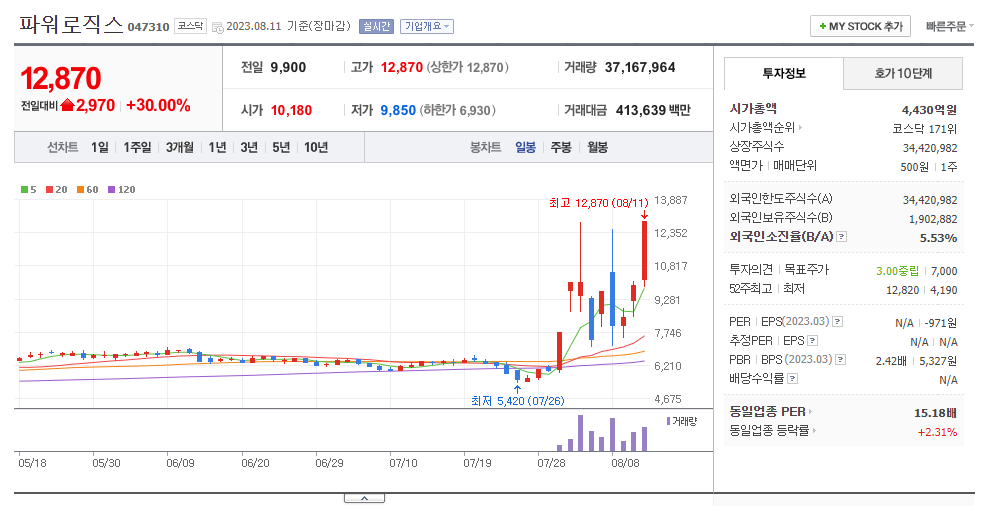Click the 전일 value 9,900
Image resolution: width=991 pixels, height=506 pixels.
[288, 67]
